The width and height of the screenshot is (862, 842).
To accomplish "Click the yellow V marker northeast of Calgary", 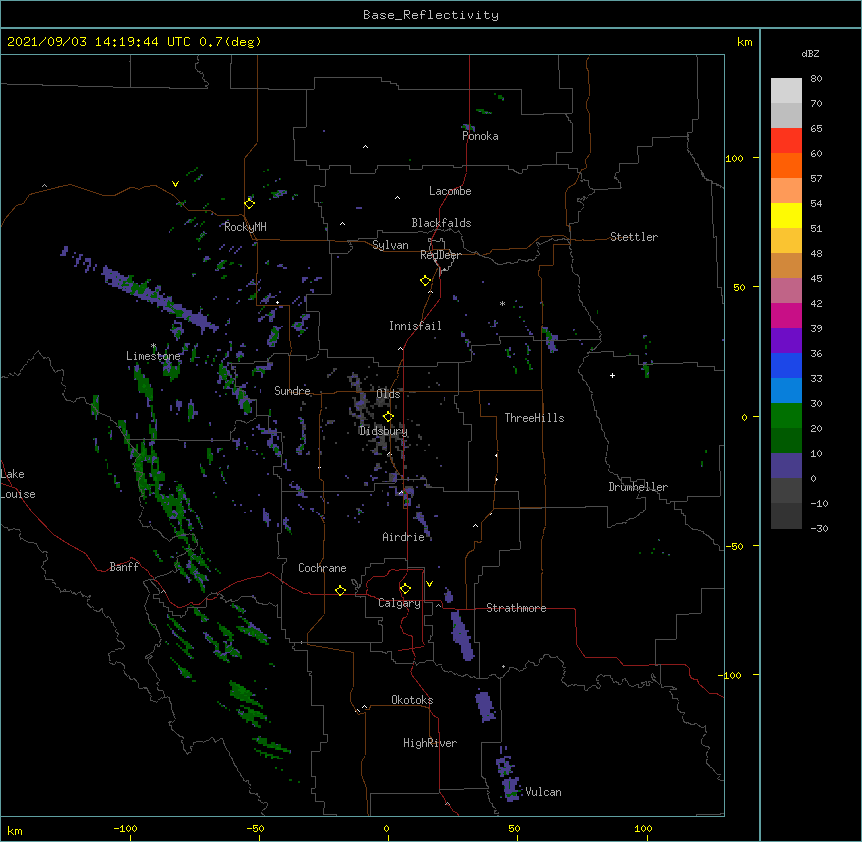I will pos(429,584).
